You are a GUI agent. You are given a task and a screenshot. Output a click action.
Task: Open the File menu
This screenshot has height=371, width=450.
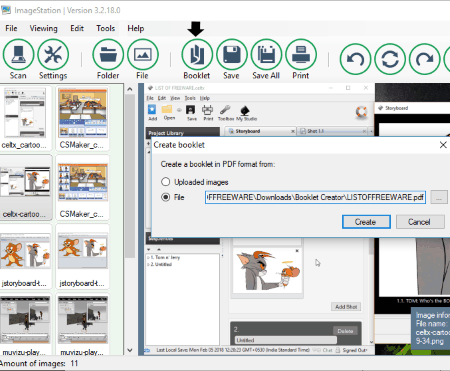point(11,28)
